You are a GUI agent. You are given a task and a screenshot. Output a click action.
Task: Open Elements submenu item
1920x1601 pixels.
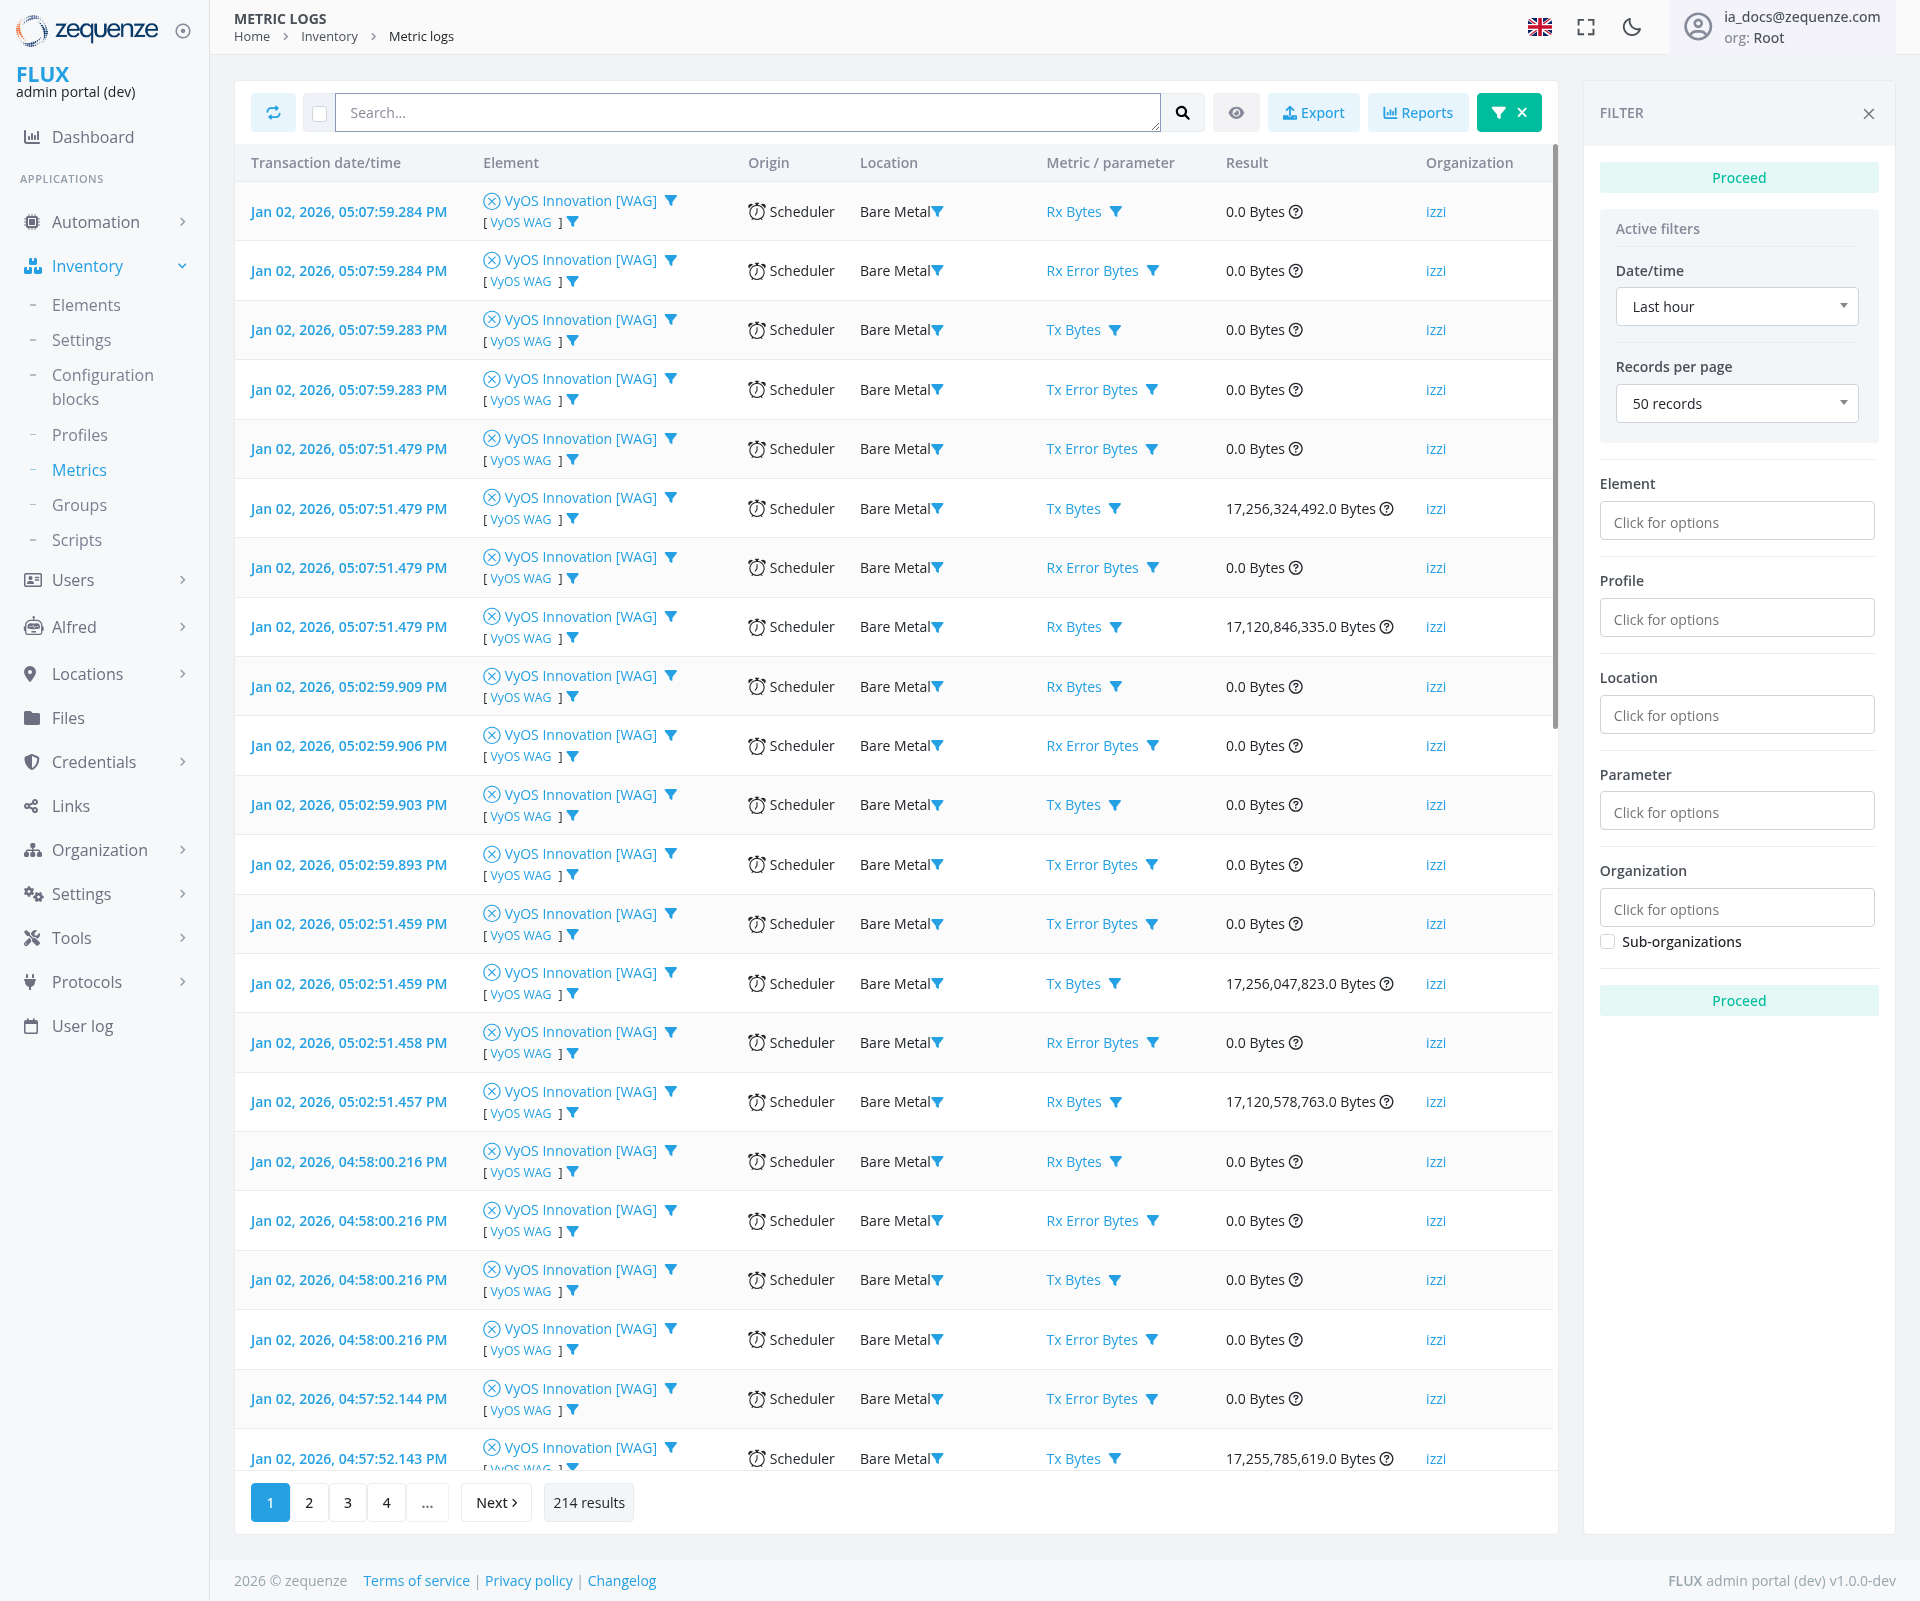(86, 305)
